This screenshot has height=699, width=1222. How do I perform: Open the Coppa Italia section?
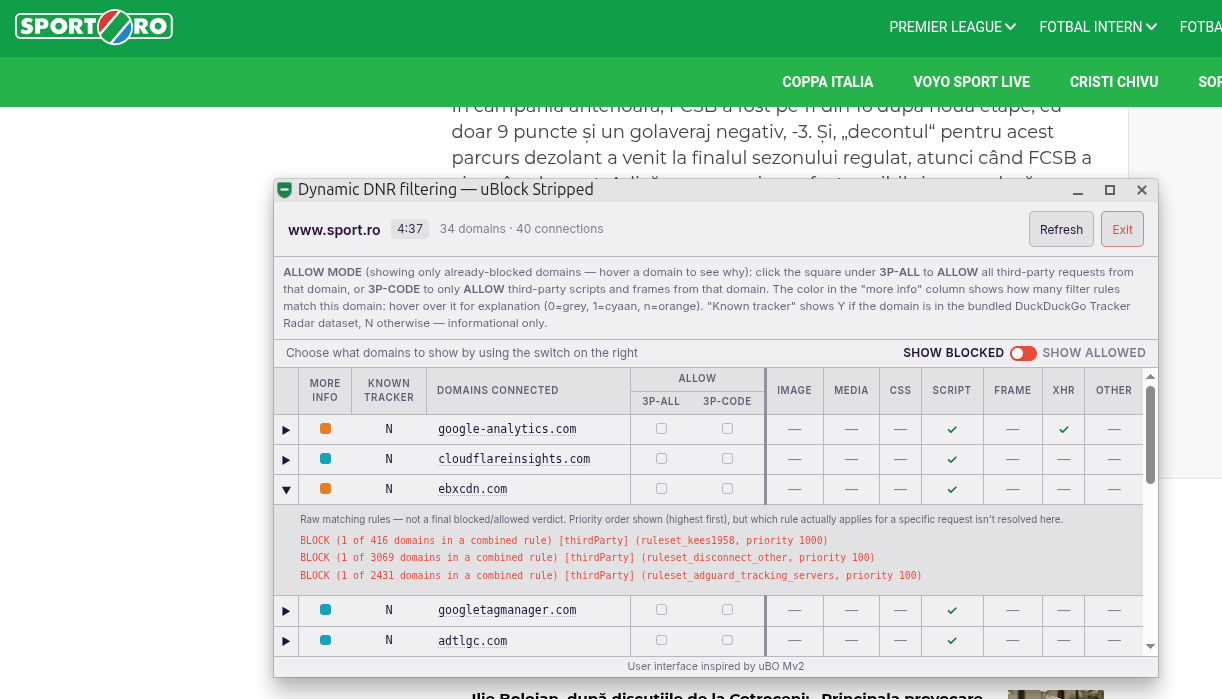pos(828,82)
